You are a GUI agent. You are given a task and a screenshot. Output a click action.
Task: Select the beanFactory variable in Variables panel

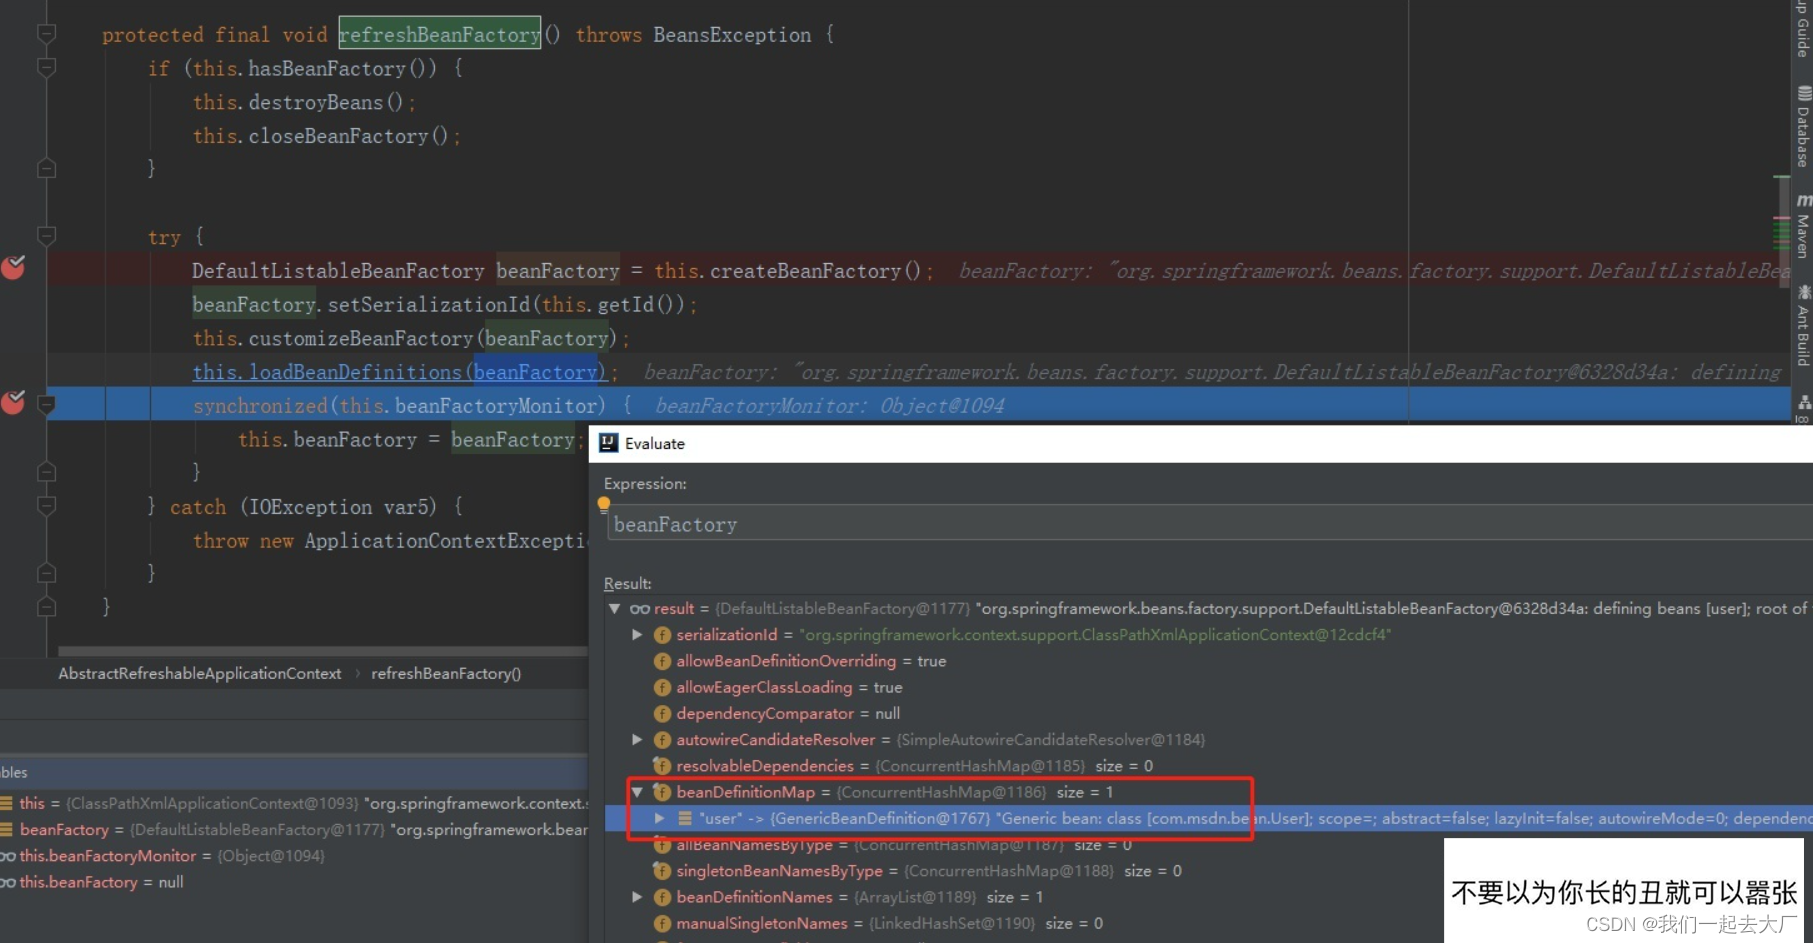(x=294, y=829)
